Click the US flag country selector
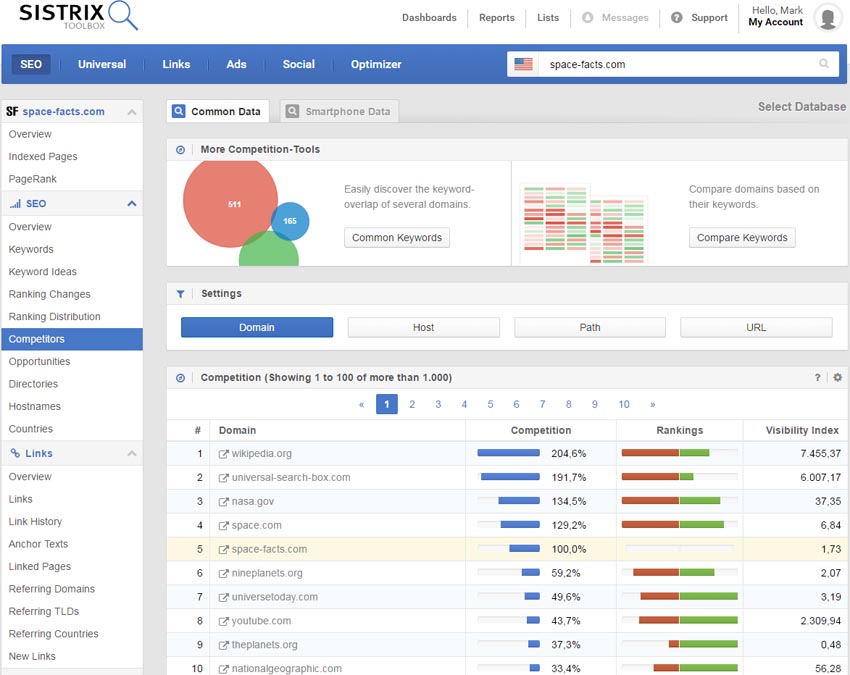The width and height of the screenshot is (850, 675). [523, 64]
